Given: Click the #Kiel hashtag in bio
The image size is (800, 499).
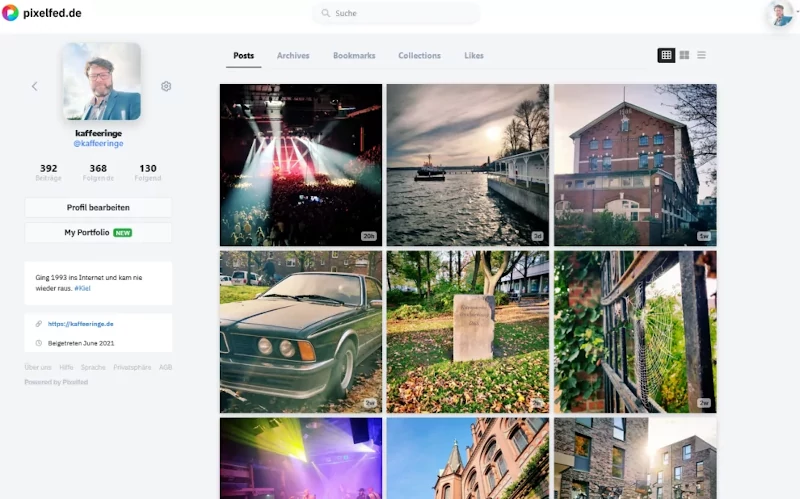Looking at the screenshot, I should point(82,288).
